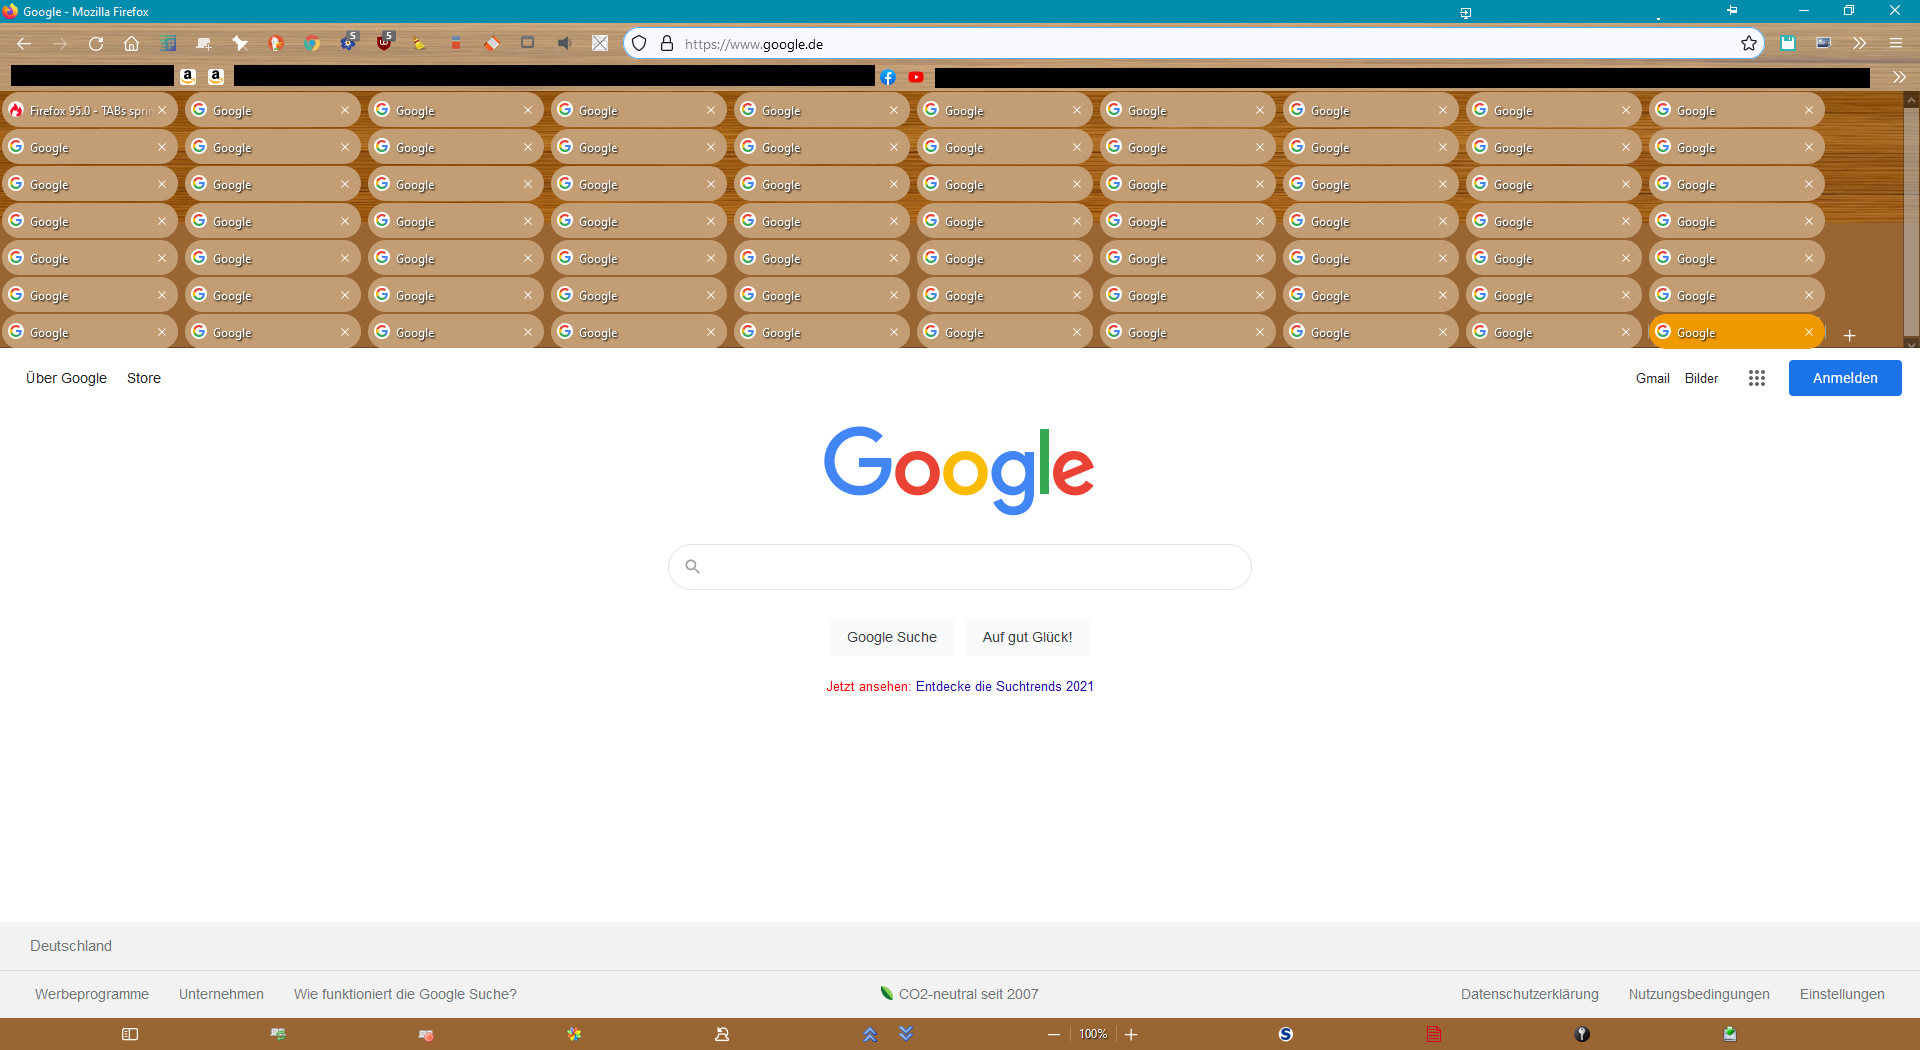Viewport: 1920px width, 1050px height.
Task: Open tracking protection shield in address bar
Action: (x=639, y=44)
